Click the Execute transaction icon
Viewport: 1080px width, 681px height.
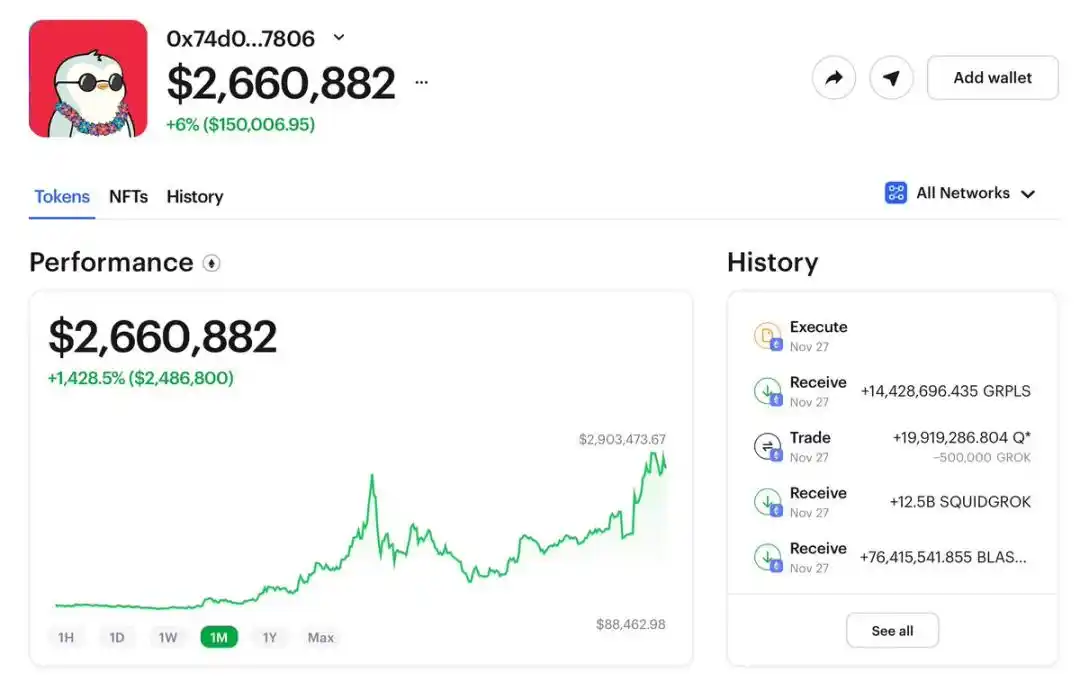(x=767, y=336)
